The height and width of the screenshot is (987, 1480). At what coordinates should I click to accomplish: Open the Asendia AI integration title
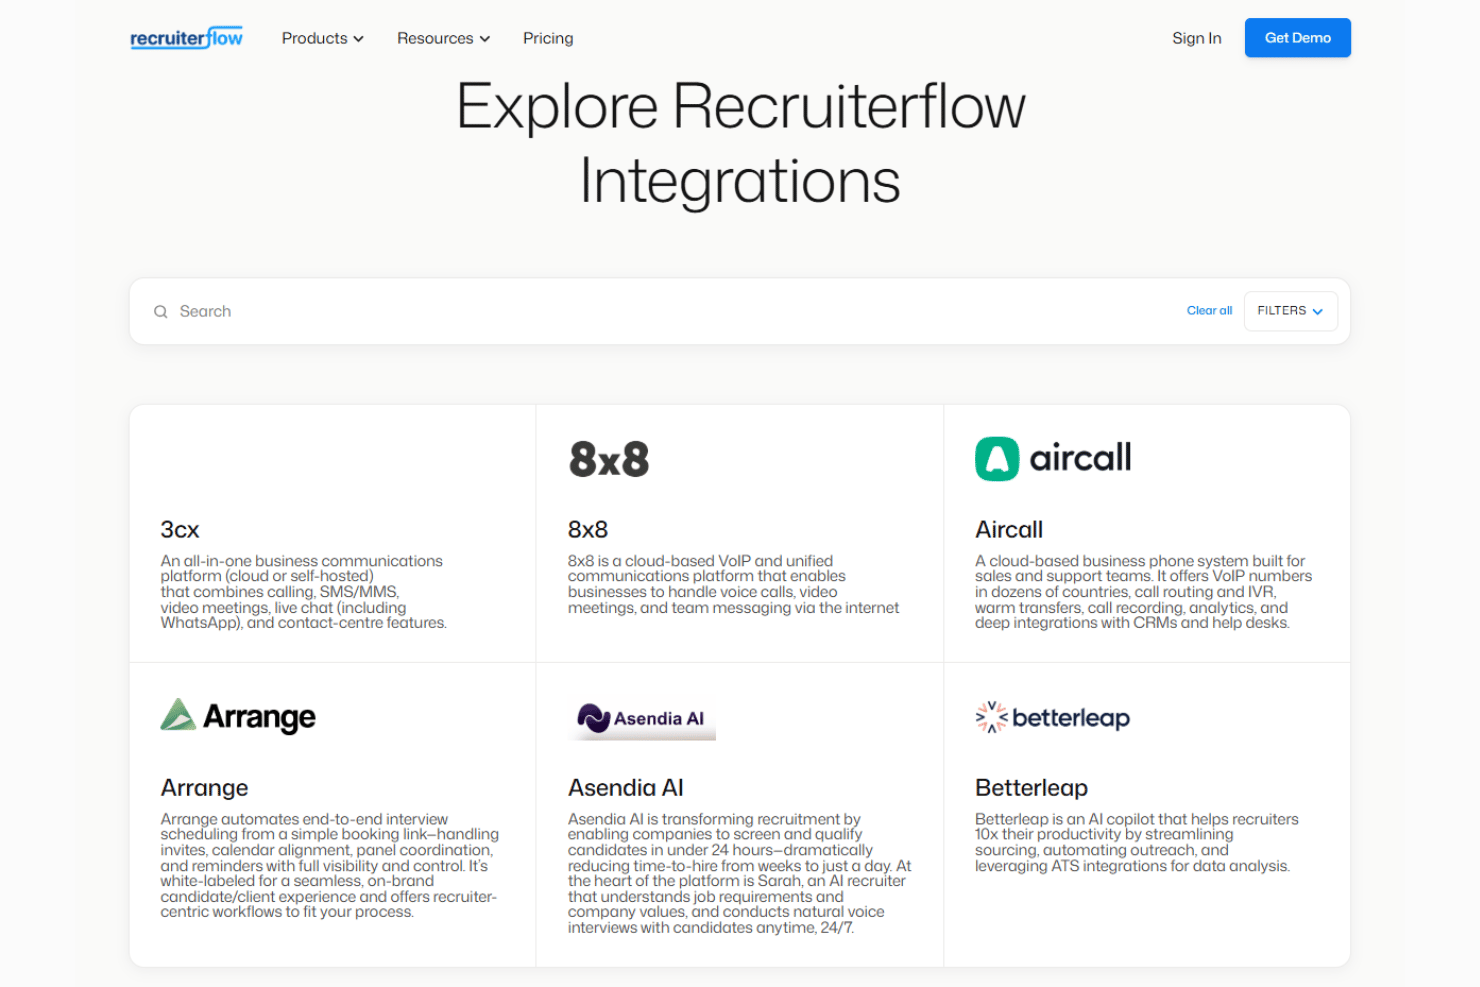tap(626, 788)
